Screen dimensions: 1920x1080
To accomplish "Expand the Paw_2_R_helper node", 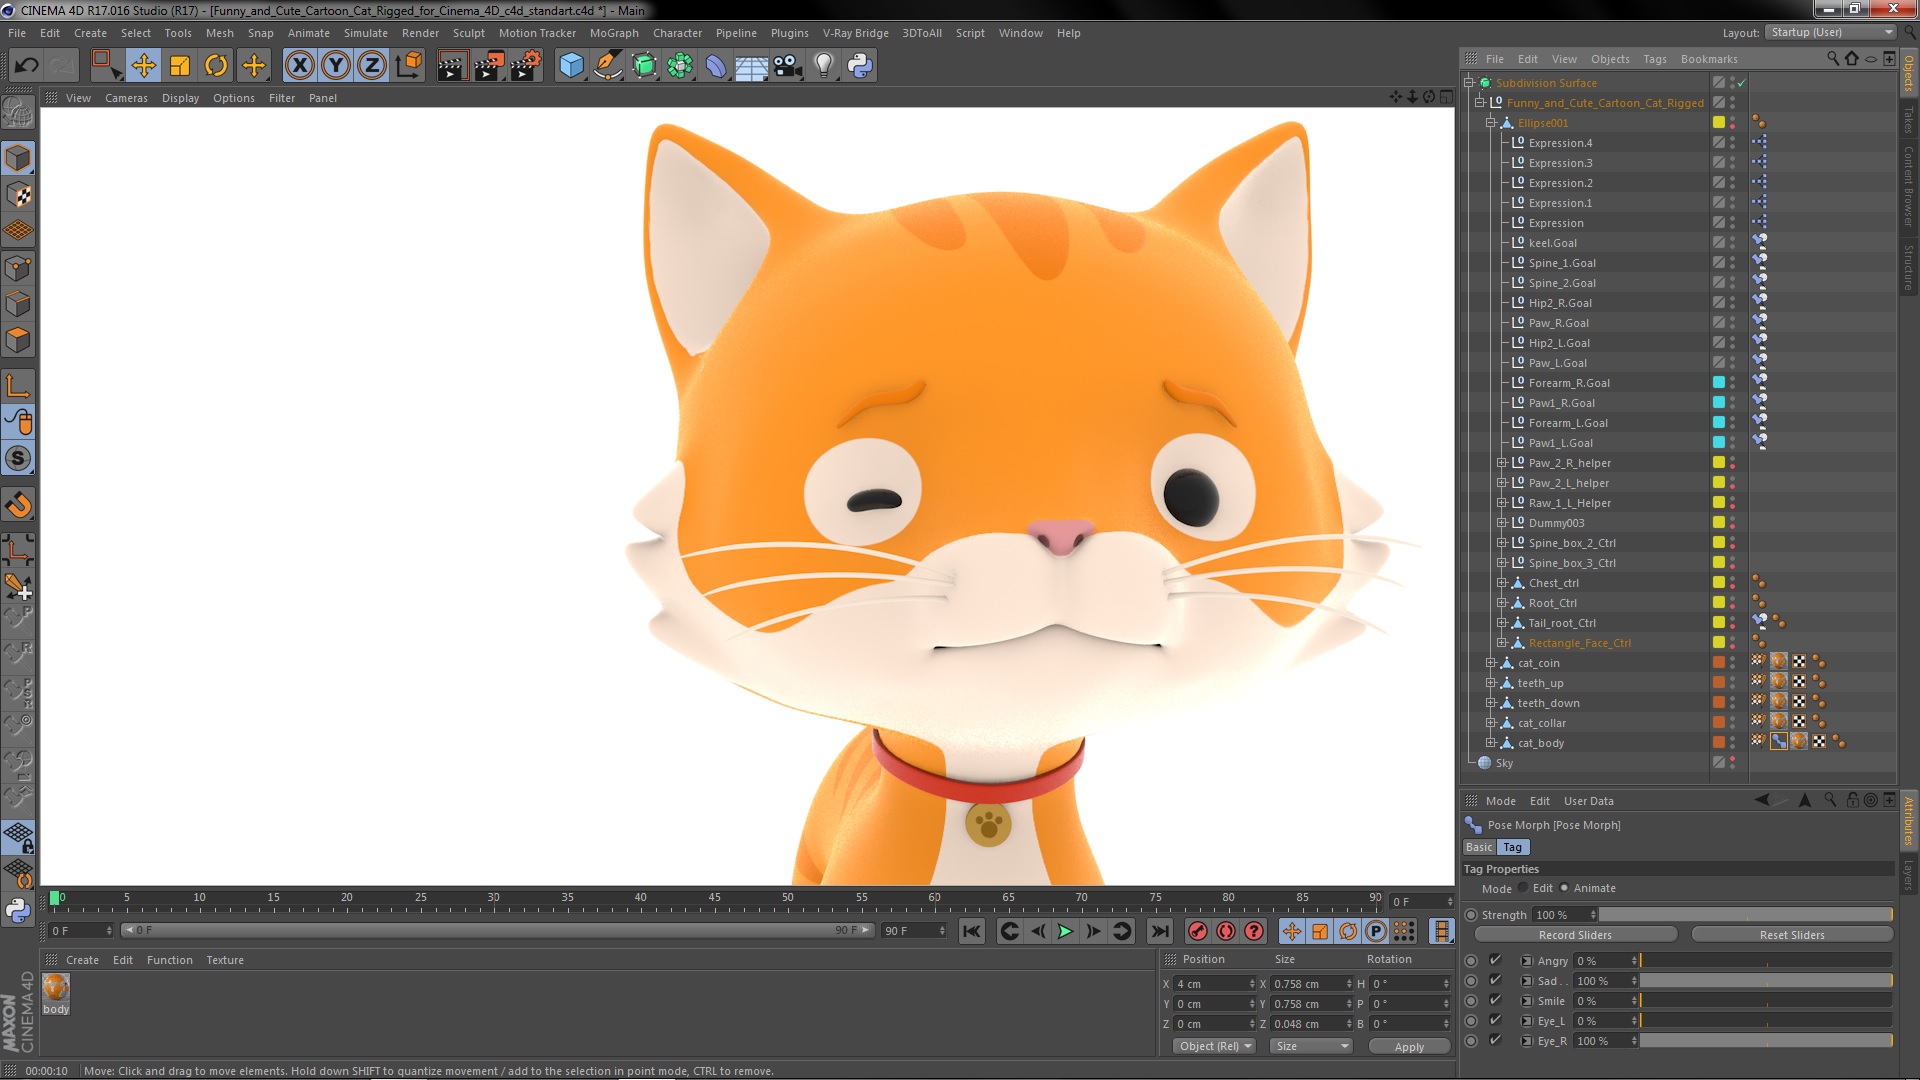I will [1501, 463].
